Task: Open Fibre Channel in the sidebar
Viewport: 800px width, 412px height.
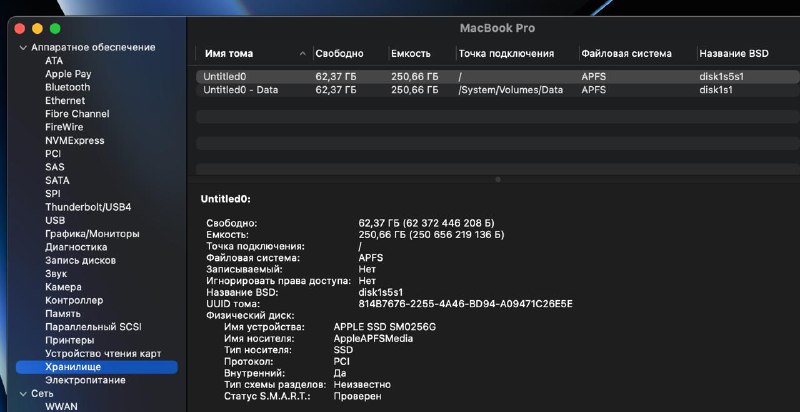Action: pyautogui.click(x=77, y=114)
